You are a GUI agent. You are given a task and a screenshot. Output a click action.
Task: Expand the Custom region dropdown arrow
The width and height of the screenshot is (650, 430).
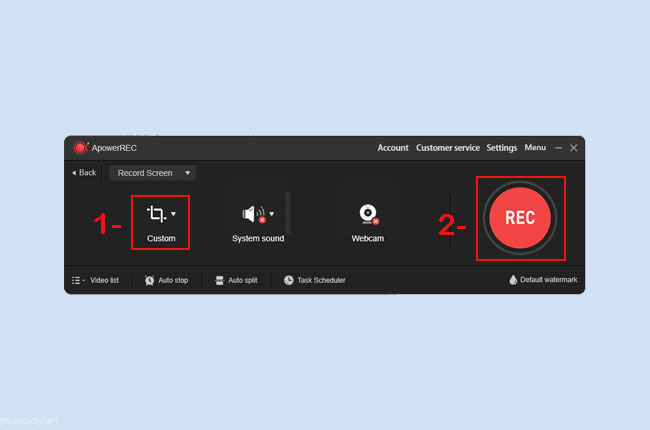coord(173,214)
